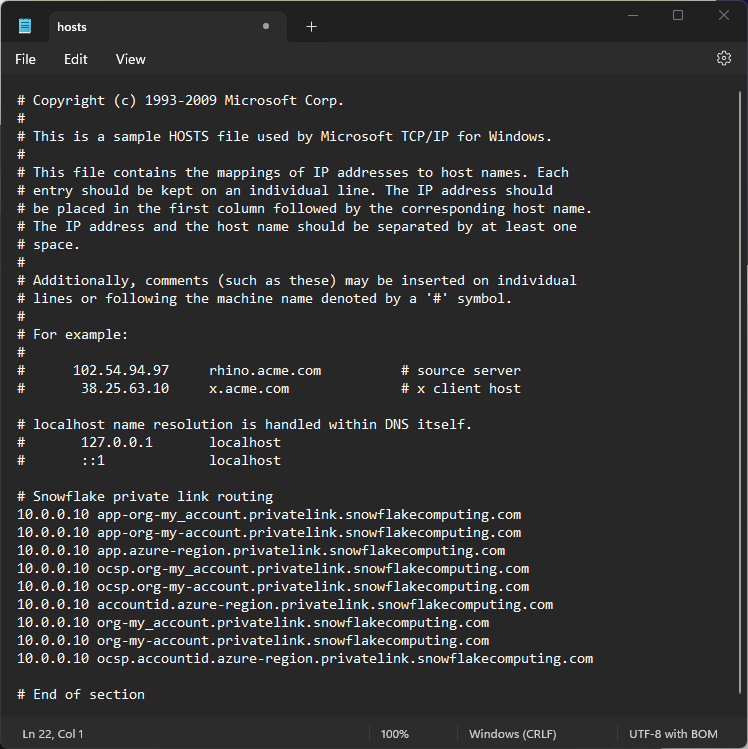This screenshot has height=749, width=748.
Task: Click the 'This file contains the mappings' line
Action: click(293, 172)
